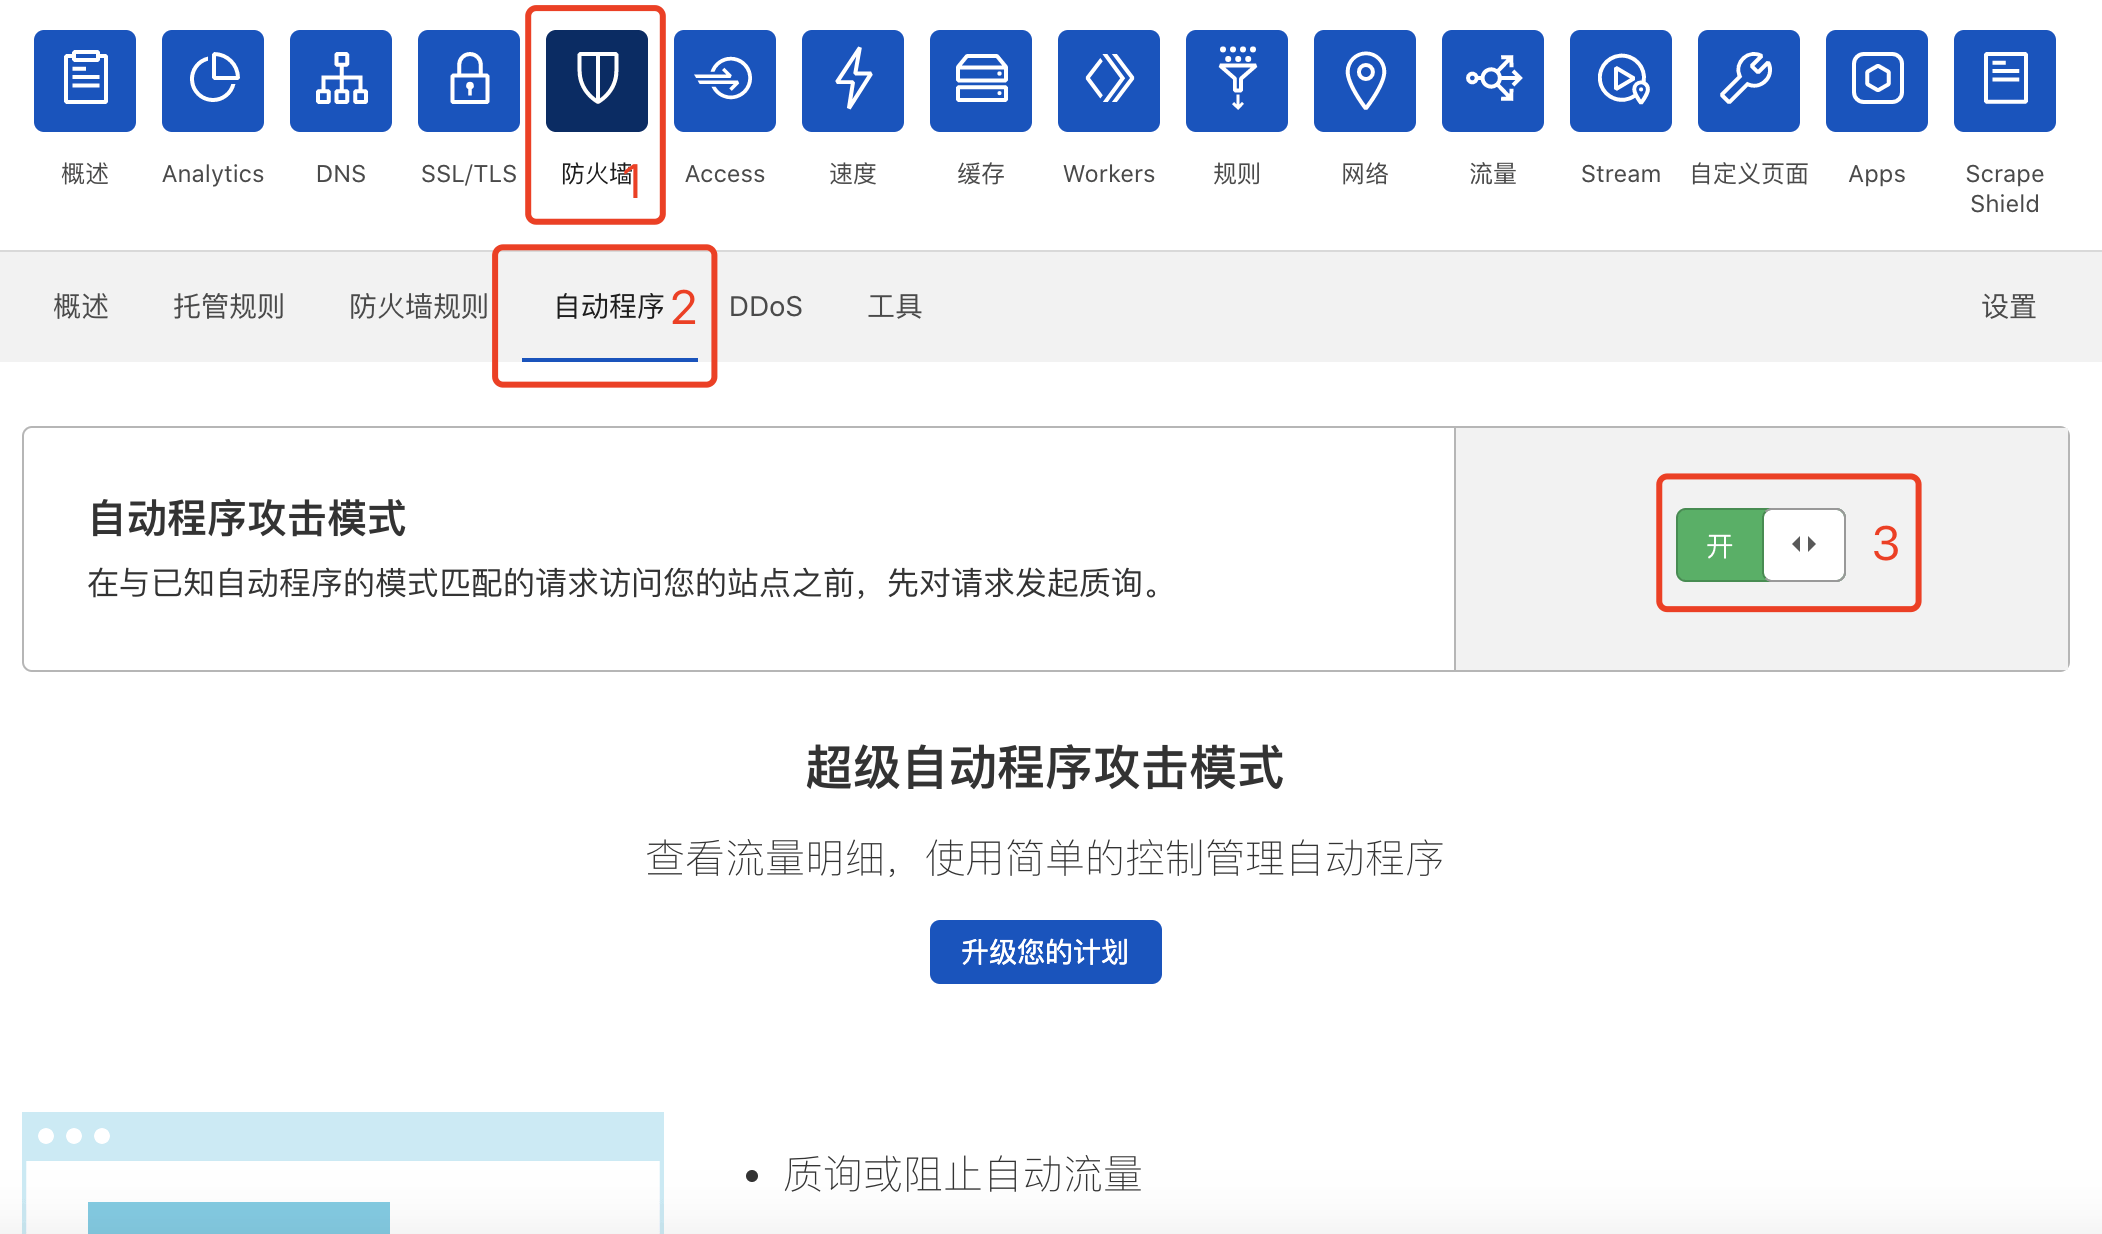Click the 质询或阻止自动流量 bullet text

point(962,1174)
